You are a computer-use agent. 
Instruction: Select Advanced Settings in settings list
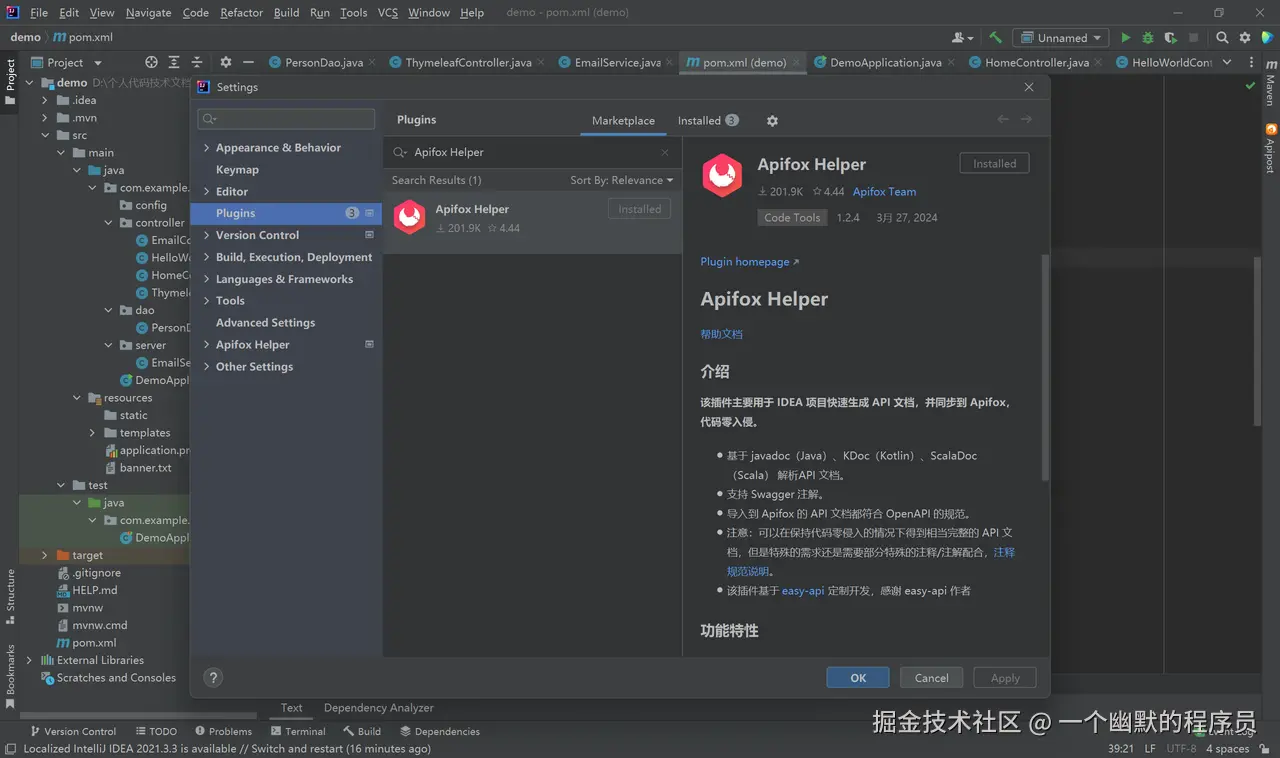click(265, 323)
